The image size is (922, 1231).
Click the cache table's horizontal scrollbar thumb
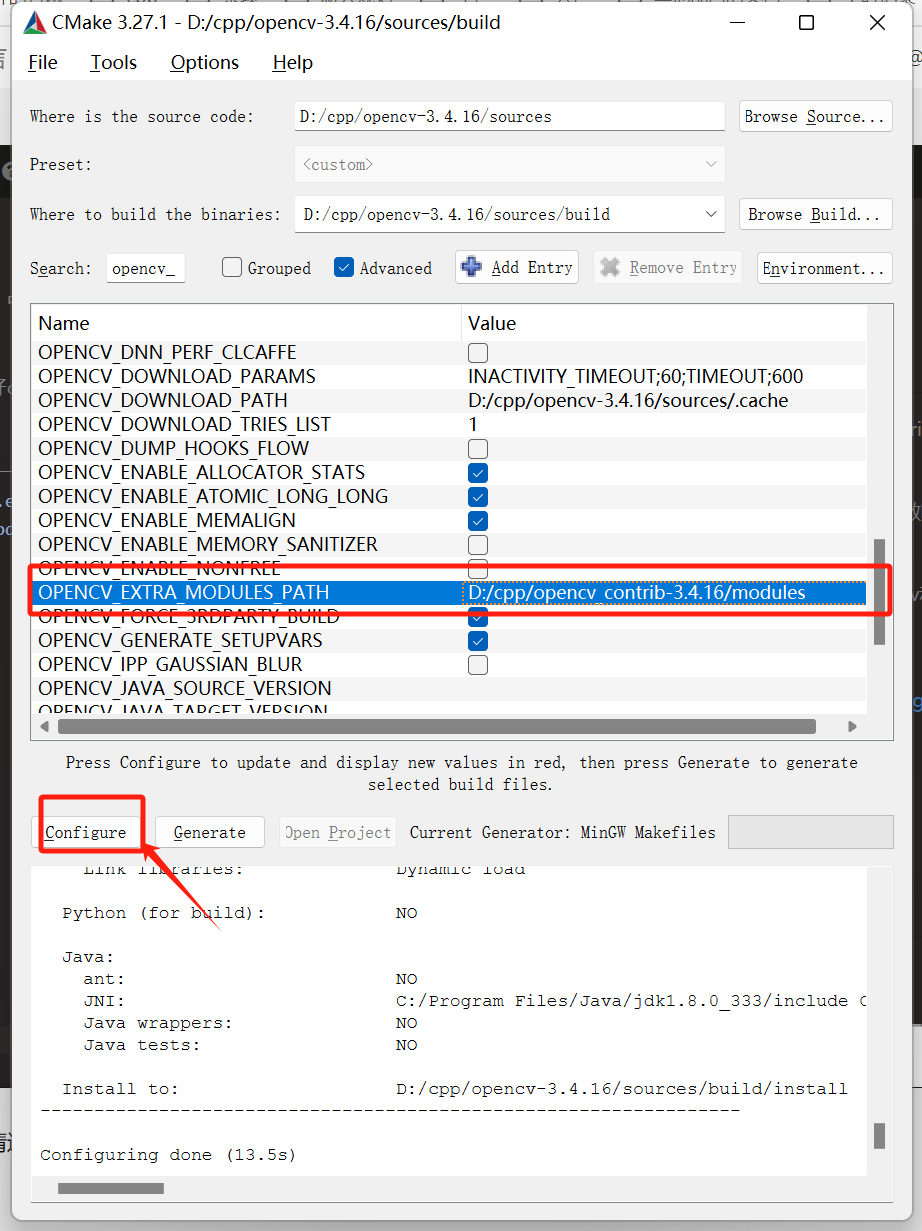(x=437, y=727)
